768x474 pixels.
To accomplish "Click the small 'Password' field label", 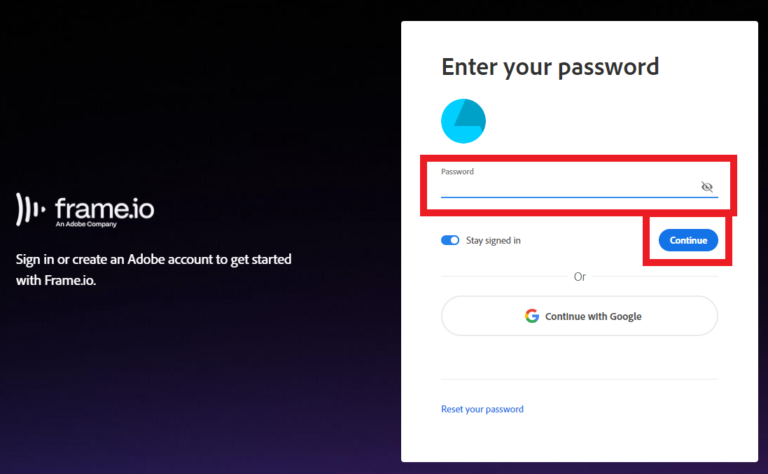I will coord(457,172).
